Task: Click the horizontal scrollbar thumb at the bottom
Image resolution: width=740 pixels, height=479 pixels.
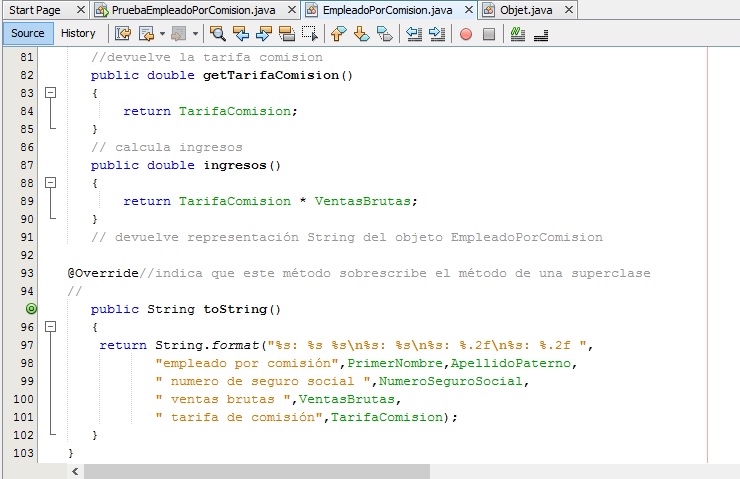Action: click(250, 471)
